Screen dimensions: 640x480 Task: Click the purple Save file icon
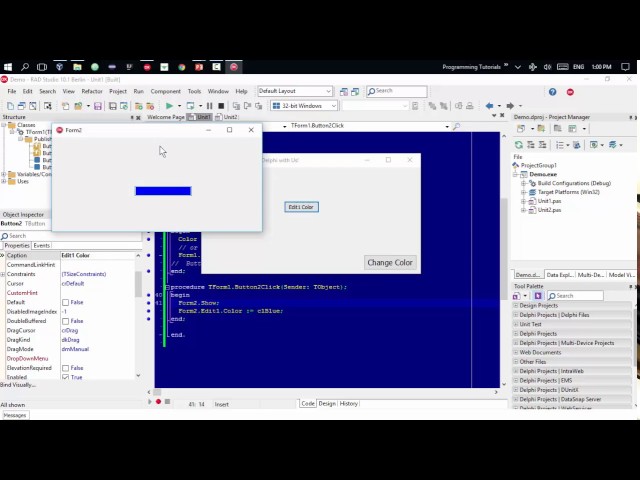[x=98, y=106]
